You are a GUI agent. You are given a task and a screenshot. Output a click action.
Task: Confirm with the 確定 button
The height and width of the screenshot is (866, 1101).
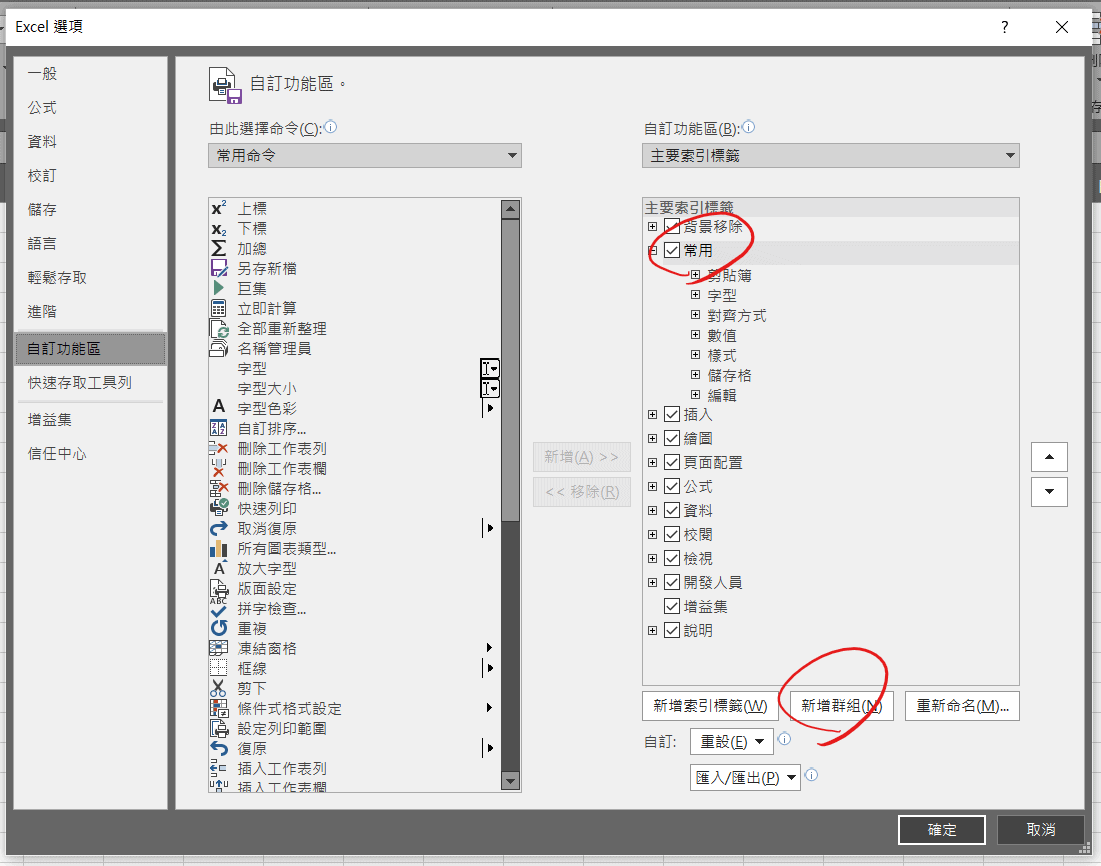(x=942, y=829)
